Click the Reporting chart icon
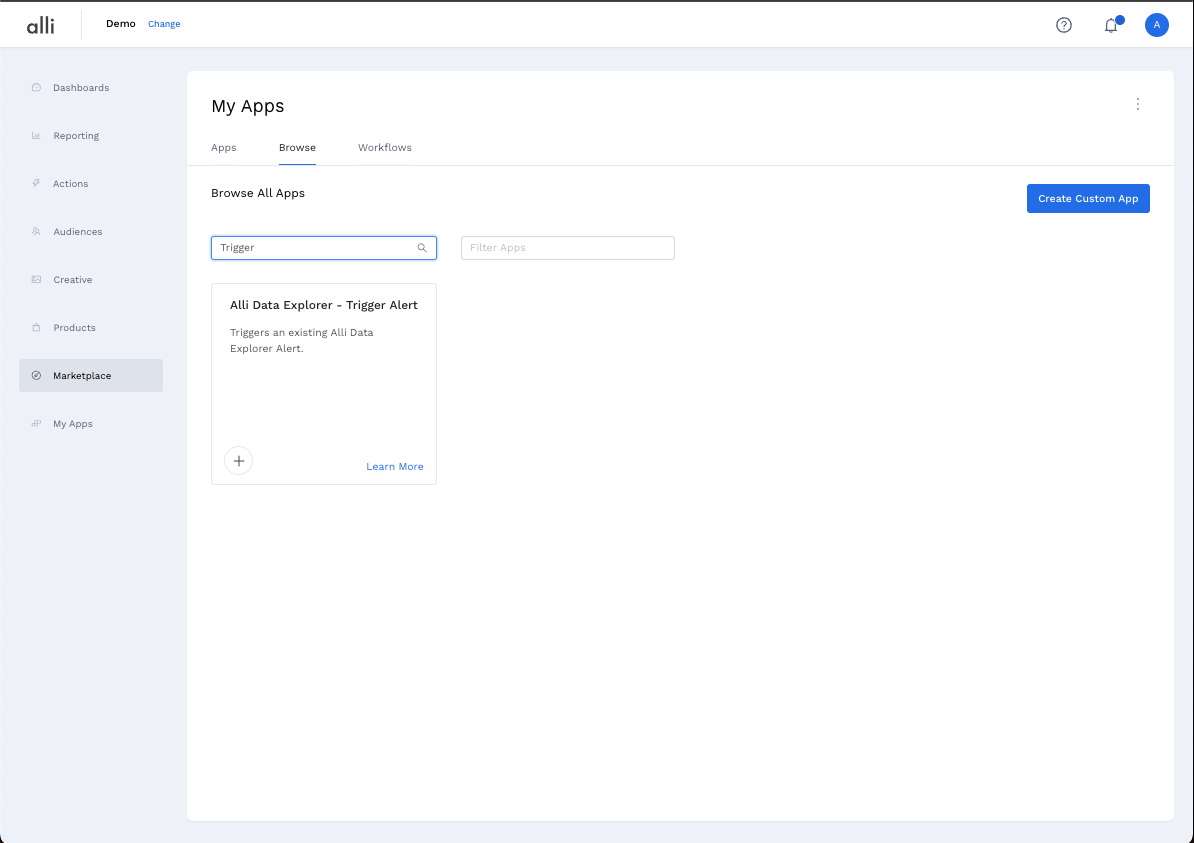This screenshot has width=1194, height=843. 36,136
